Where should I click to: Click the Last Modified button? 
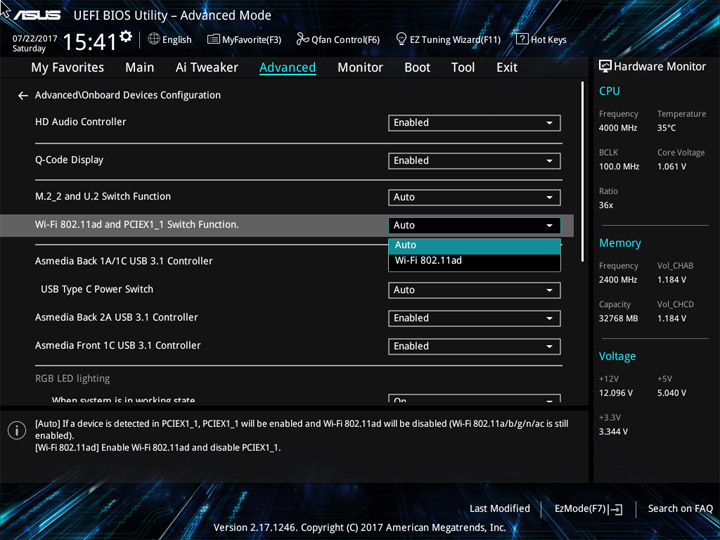pyautogui.click(x=500, y=509)
